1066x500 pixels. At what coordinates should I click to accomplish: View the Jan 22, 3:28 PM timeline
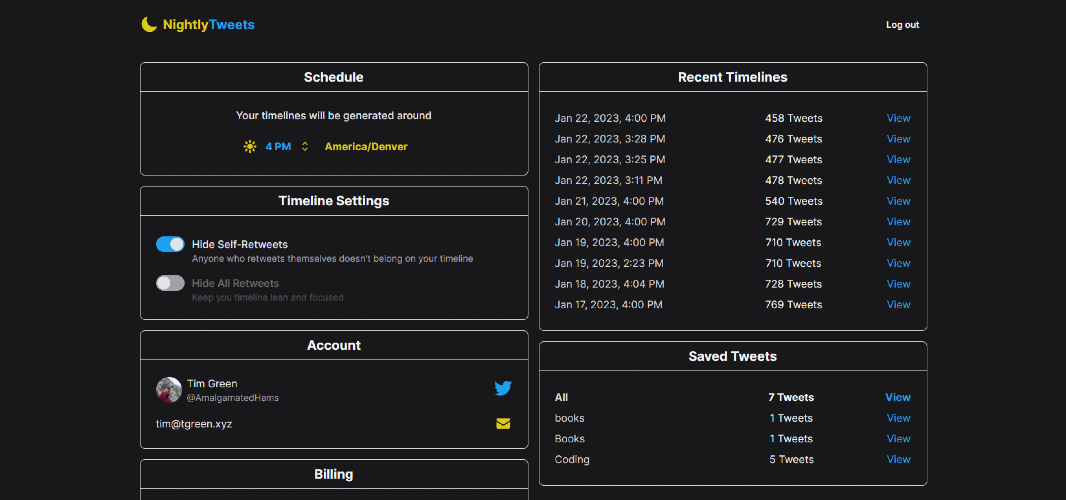click(x=898, y=139)
